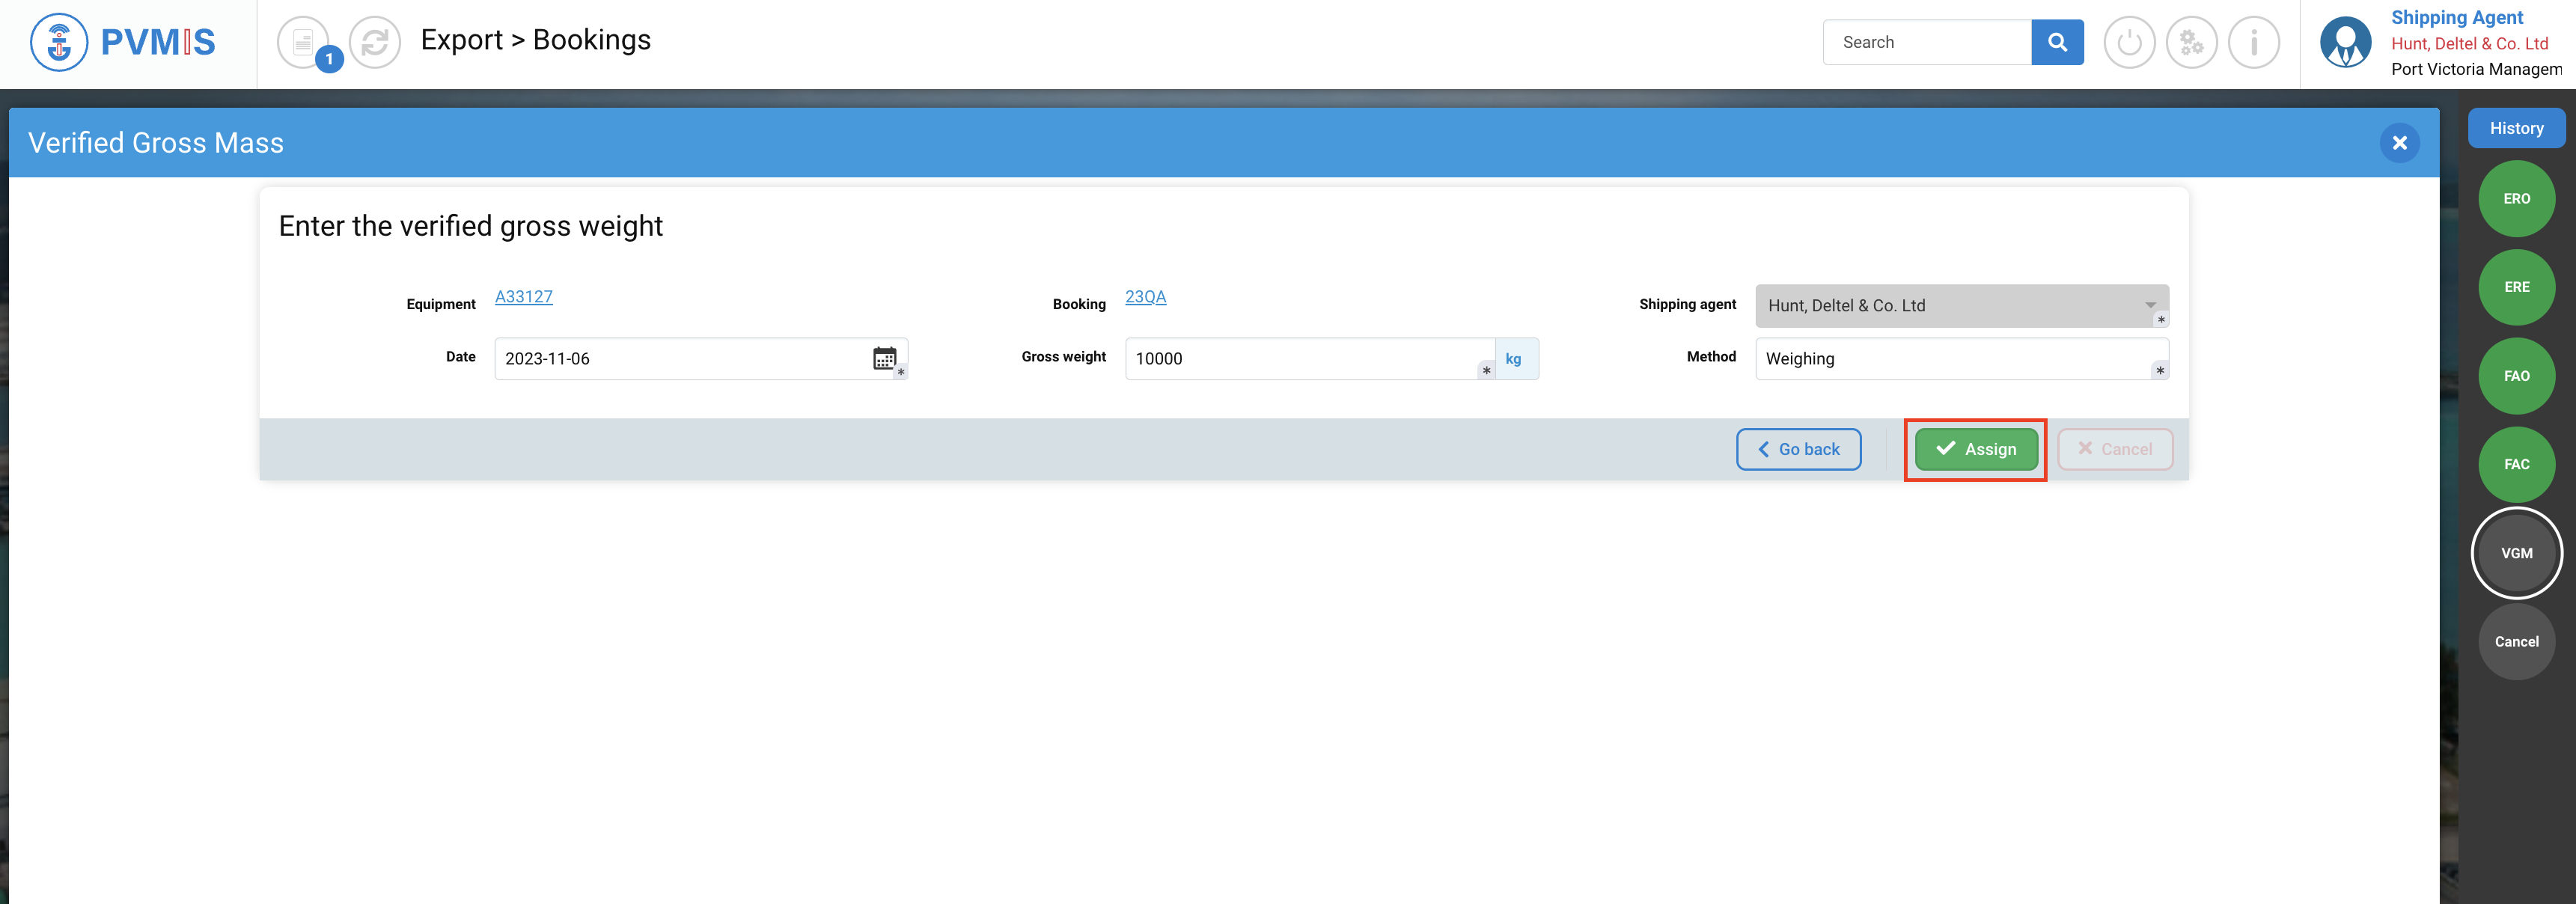The height and width of the screenshot is (904, 2576).
Task: Click the Go back button
Action: coord(1798,450)
